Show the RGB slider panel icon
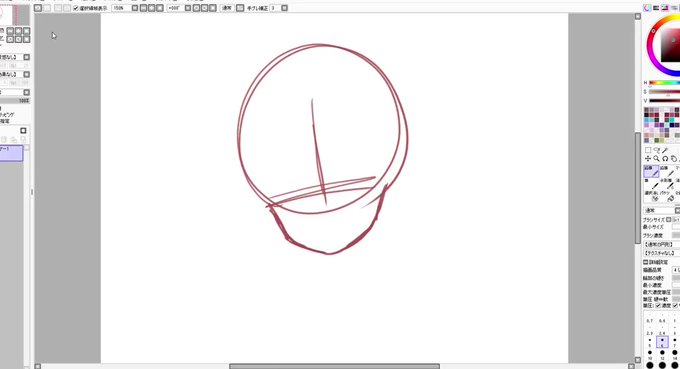The image size is (680, 369). pos(656,8)
